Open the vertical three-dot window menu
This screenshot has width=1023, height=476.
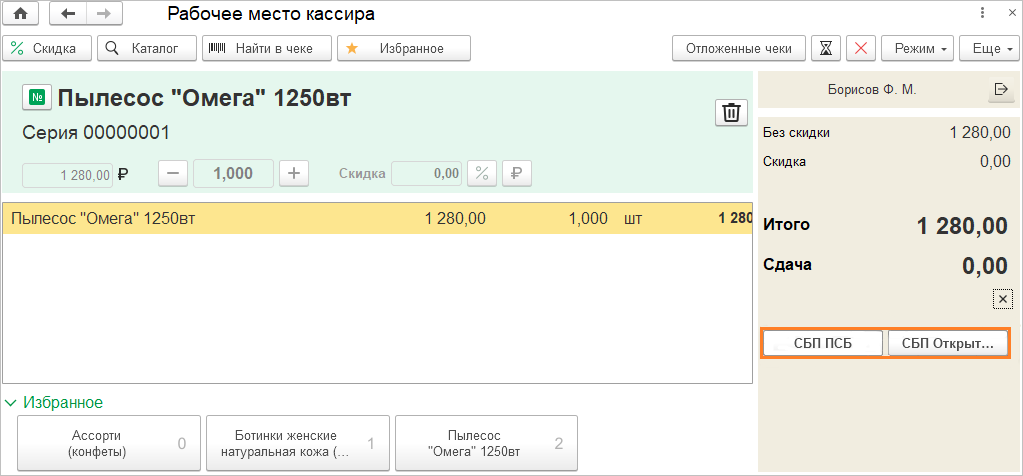[983, 13]
